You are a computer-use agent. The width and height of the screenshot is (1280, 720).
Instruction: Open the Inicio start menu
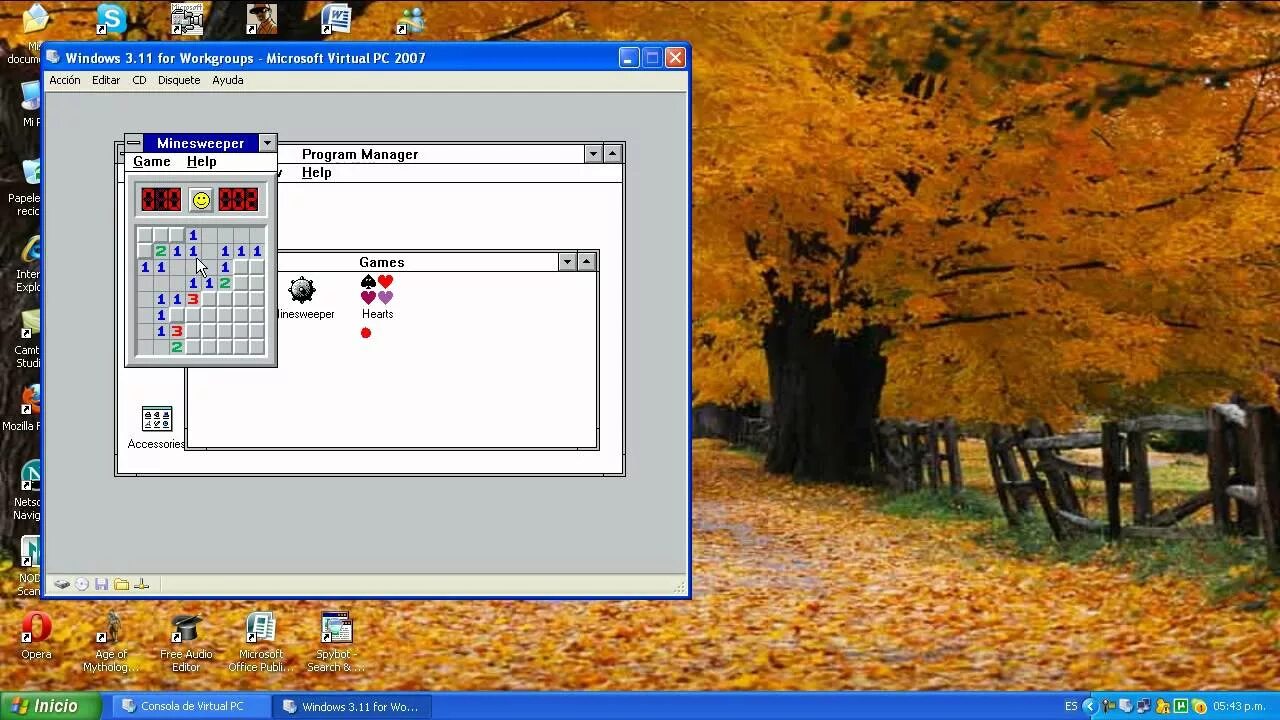(50, 706)
